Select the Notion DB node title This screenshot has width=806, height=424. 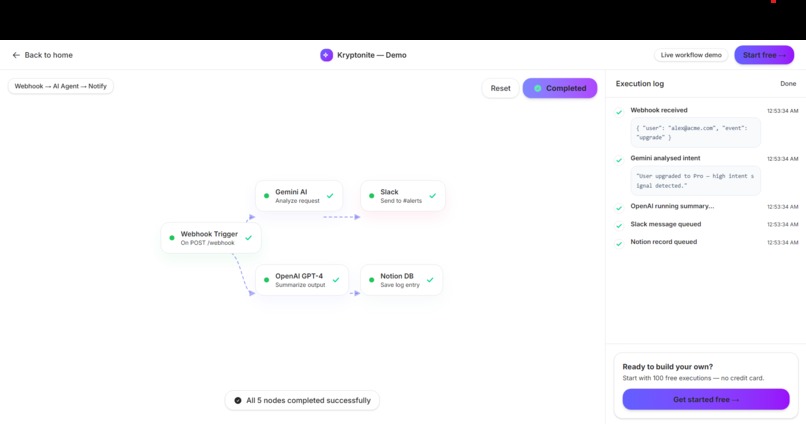click(x=397, y=276)
